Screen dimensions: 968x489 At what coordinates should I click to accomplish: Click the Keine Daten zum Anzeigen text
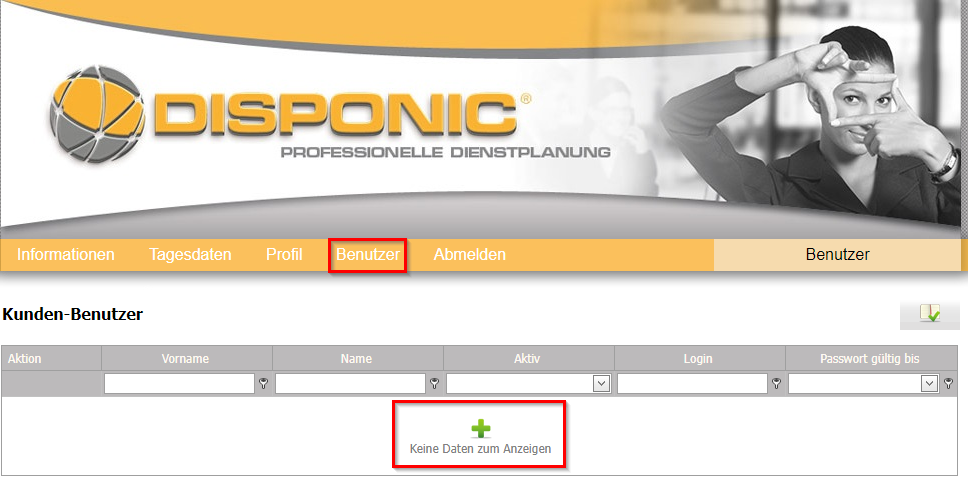(x=480, y=449)
